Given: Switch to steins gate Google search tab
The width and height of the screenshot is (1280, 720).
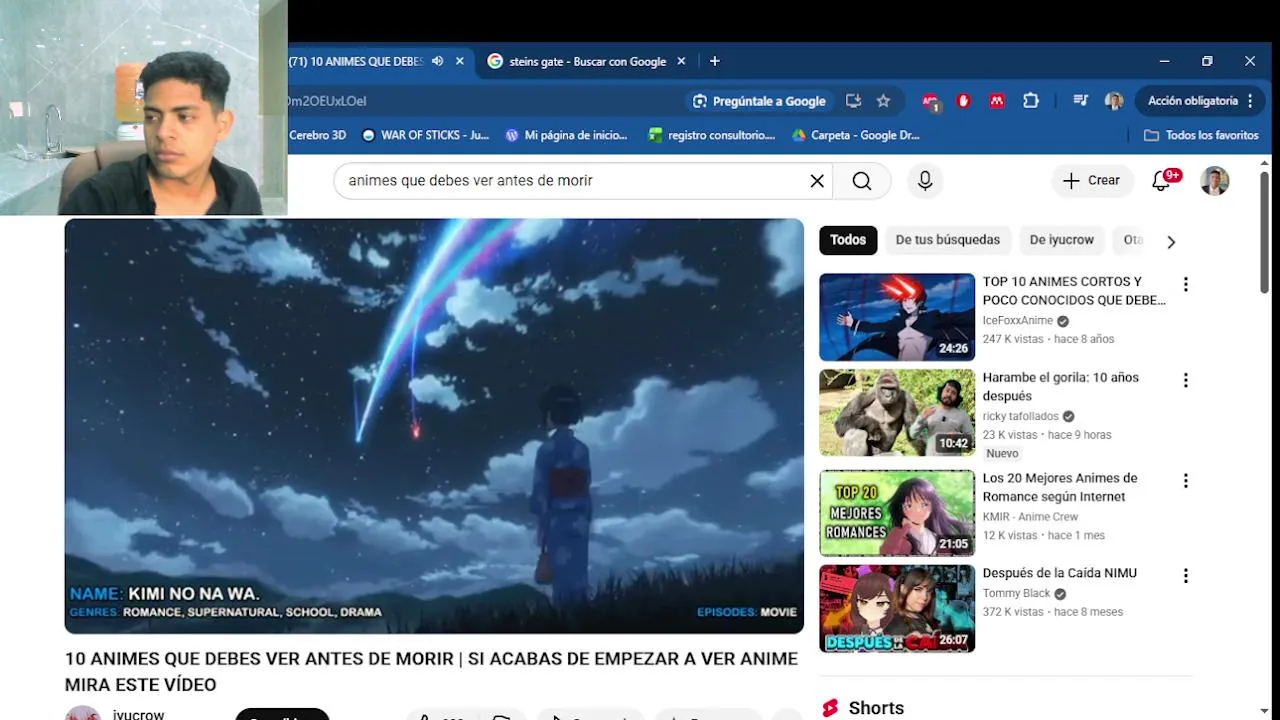Looking at the screenshot, I should (586, 61).
